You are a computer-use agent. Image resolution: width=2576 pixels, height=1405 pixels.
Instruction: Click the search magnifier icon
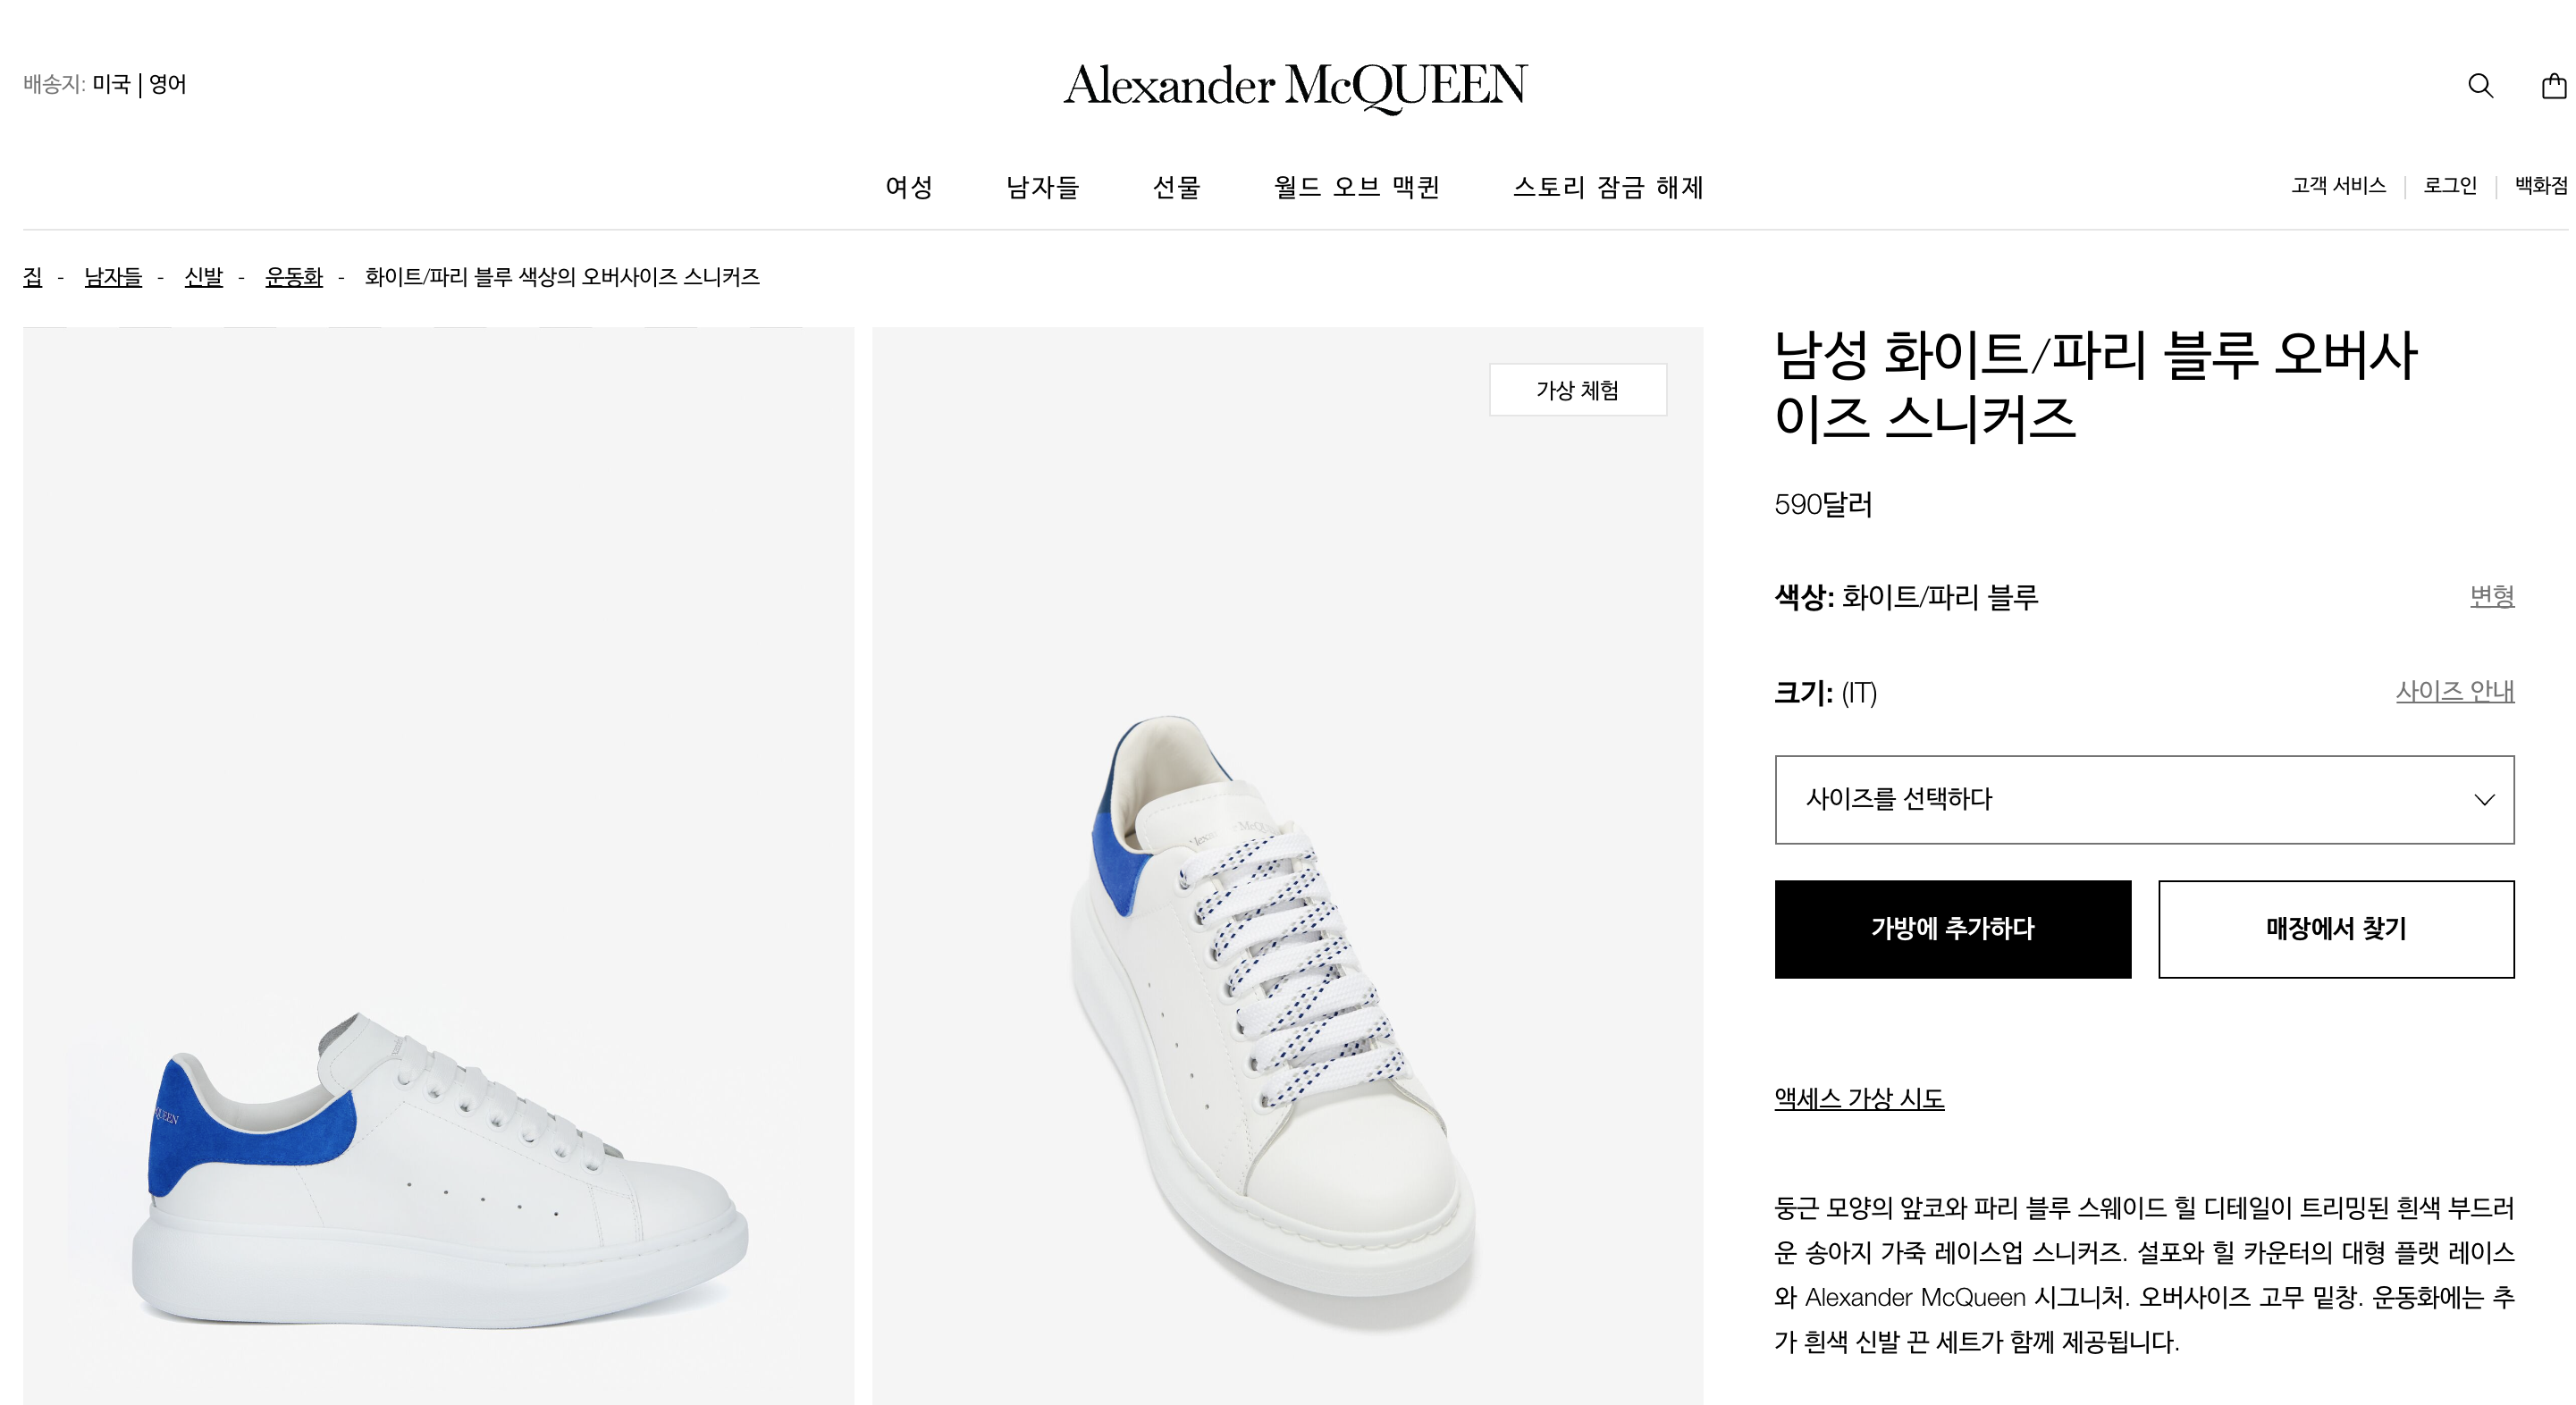(2480, 86)
